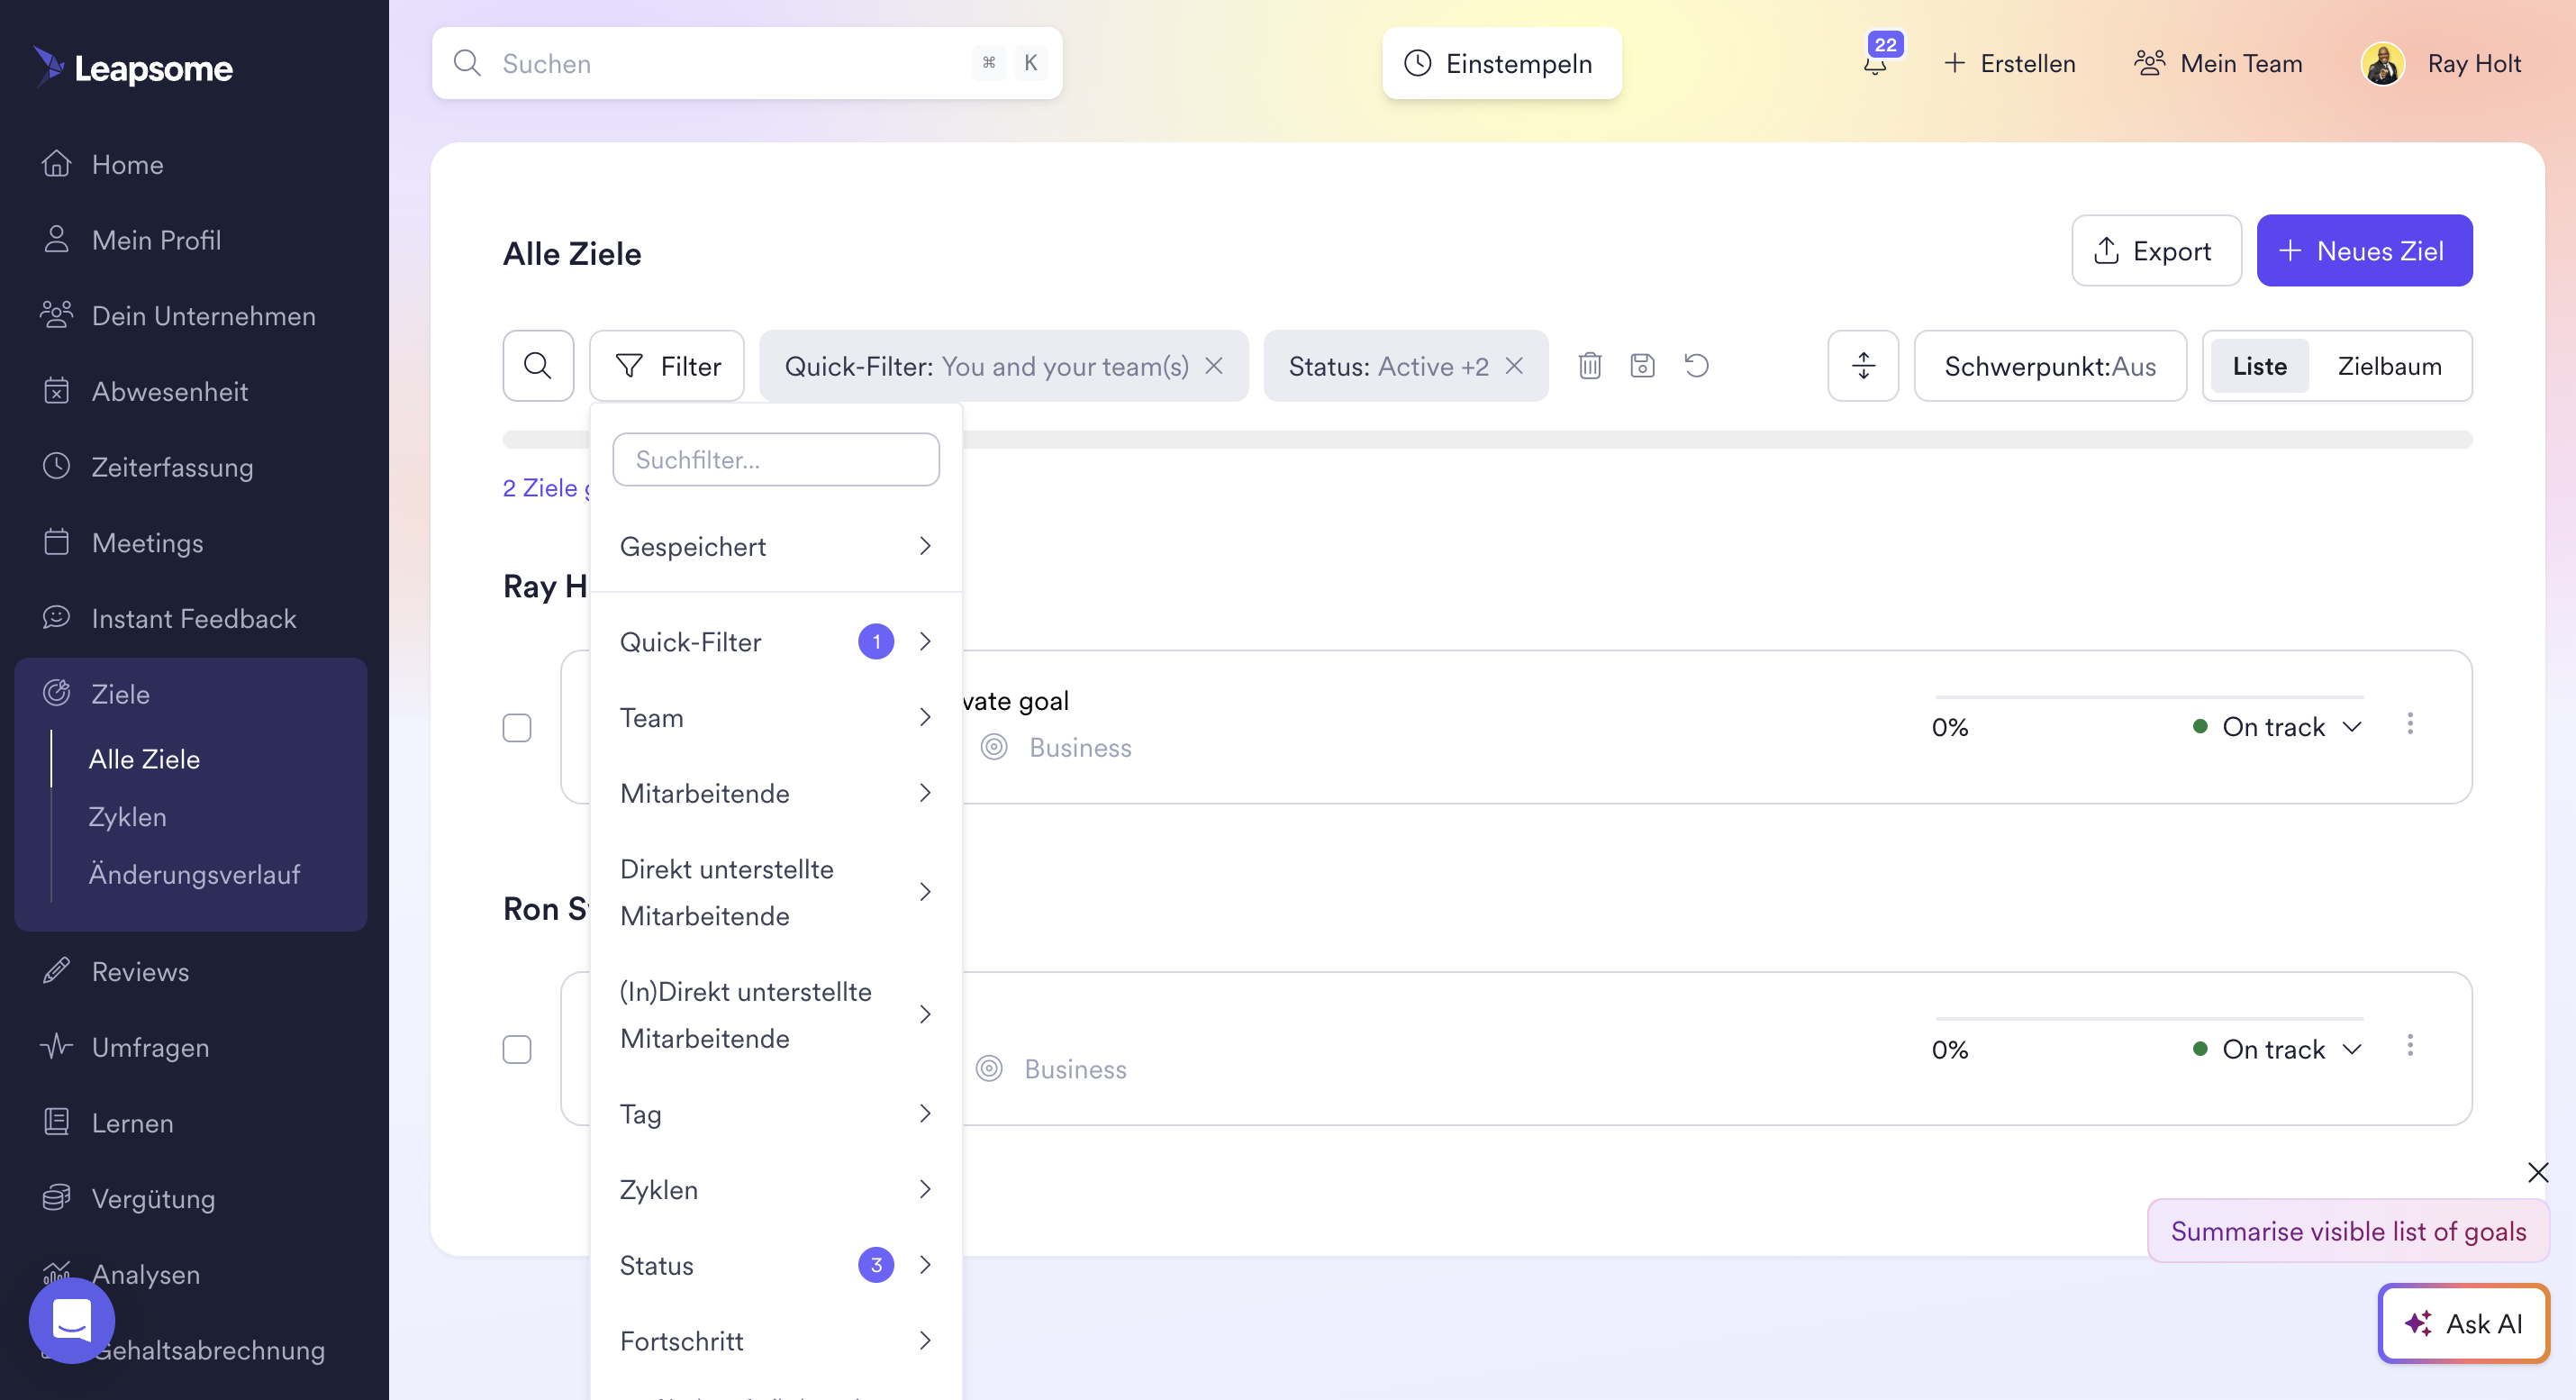The width and height of the screenshot is (2576, 1400).
Task: Click the Export button
Action: (x=2155, y=251)
